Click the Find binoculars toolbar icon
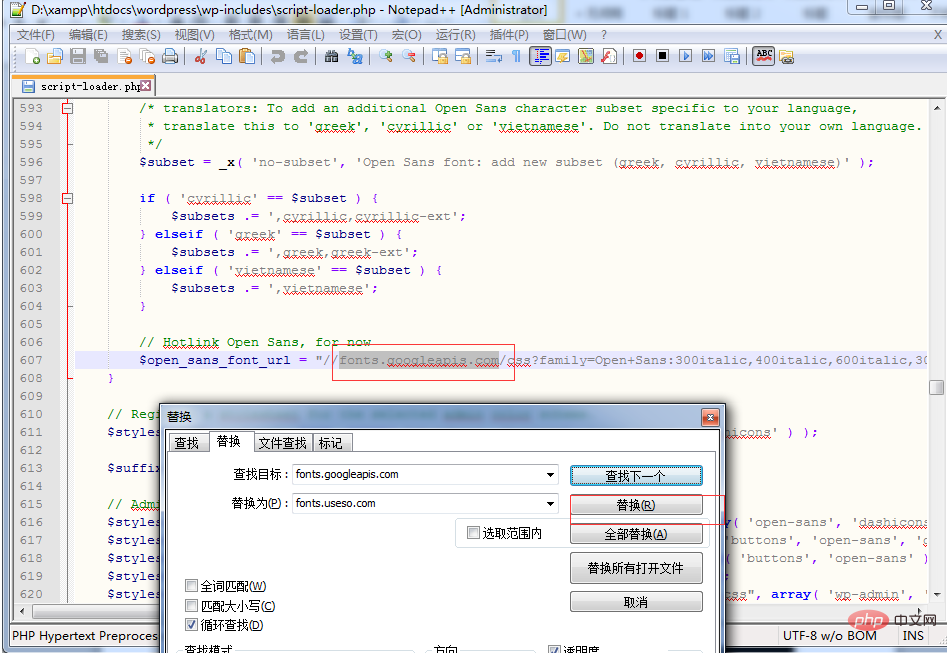The image size is (947, 653). pos(332,57)
